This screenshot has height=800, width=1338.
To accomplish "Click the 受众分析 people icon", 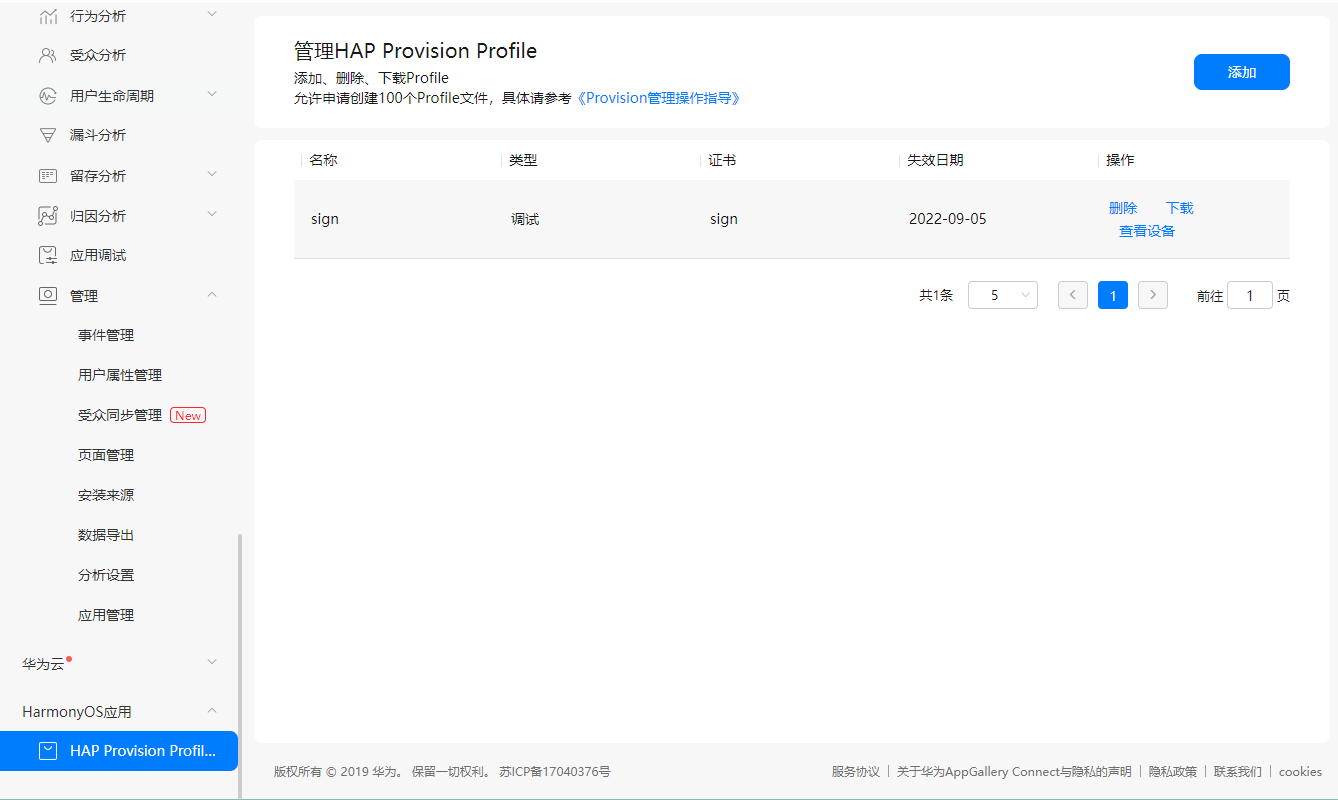I will point(48,56).
